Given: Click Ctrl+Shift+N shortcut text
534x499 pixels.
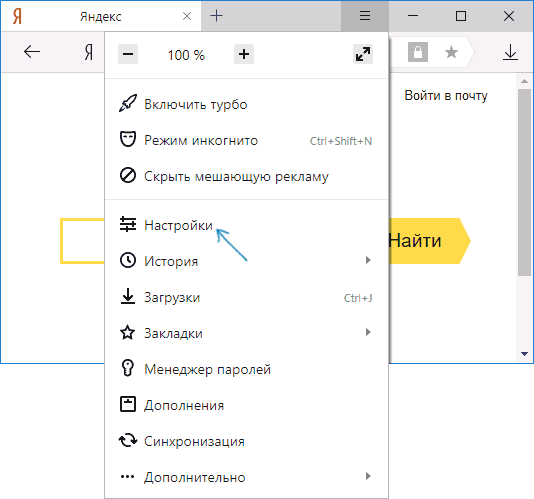Looking at the screenshot, I should click(x=341, y=141).
